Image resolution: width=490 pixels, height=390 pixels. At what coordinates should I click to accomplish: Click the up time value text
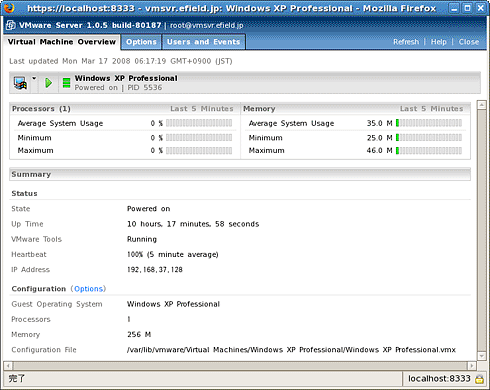pos(193,224)
